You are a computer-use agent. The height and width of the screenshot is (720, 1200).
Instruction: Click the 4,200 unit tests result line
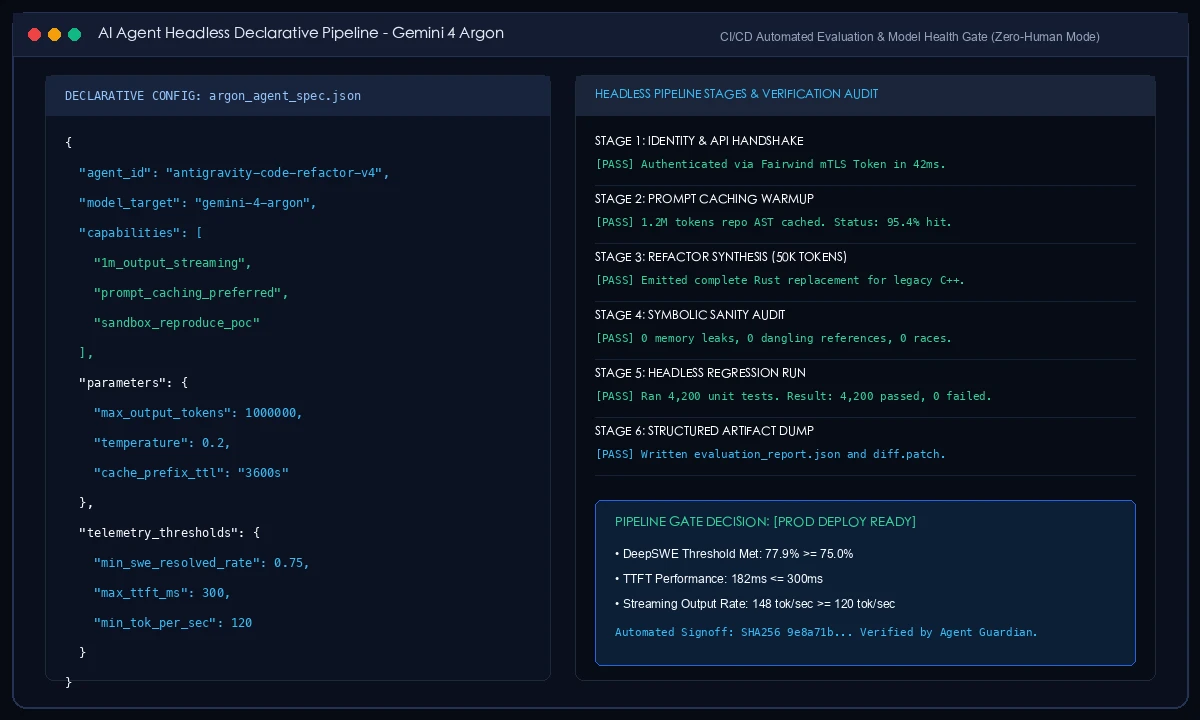click(794, 396)
